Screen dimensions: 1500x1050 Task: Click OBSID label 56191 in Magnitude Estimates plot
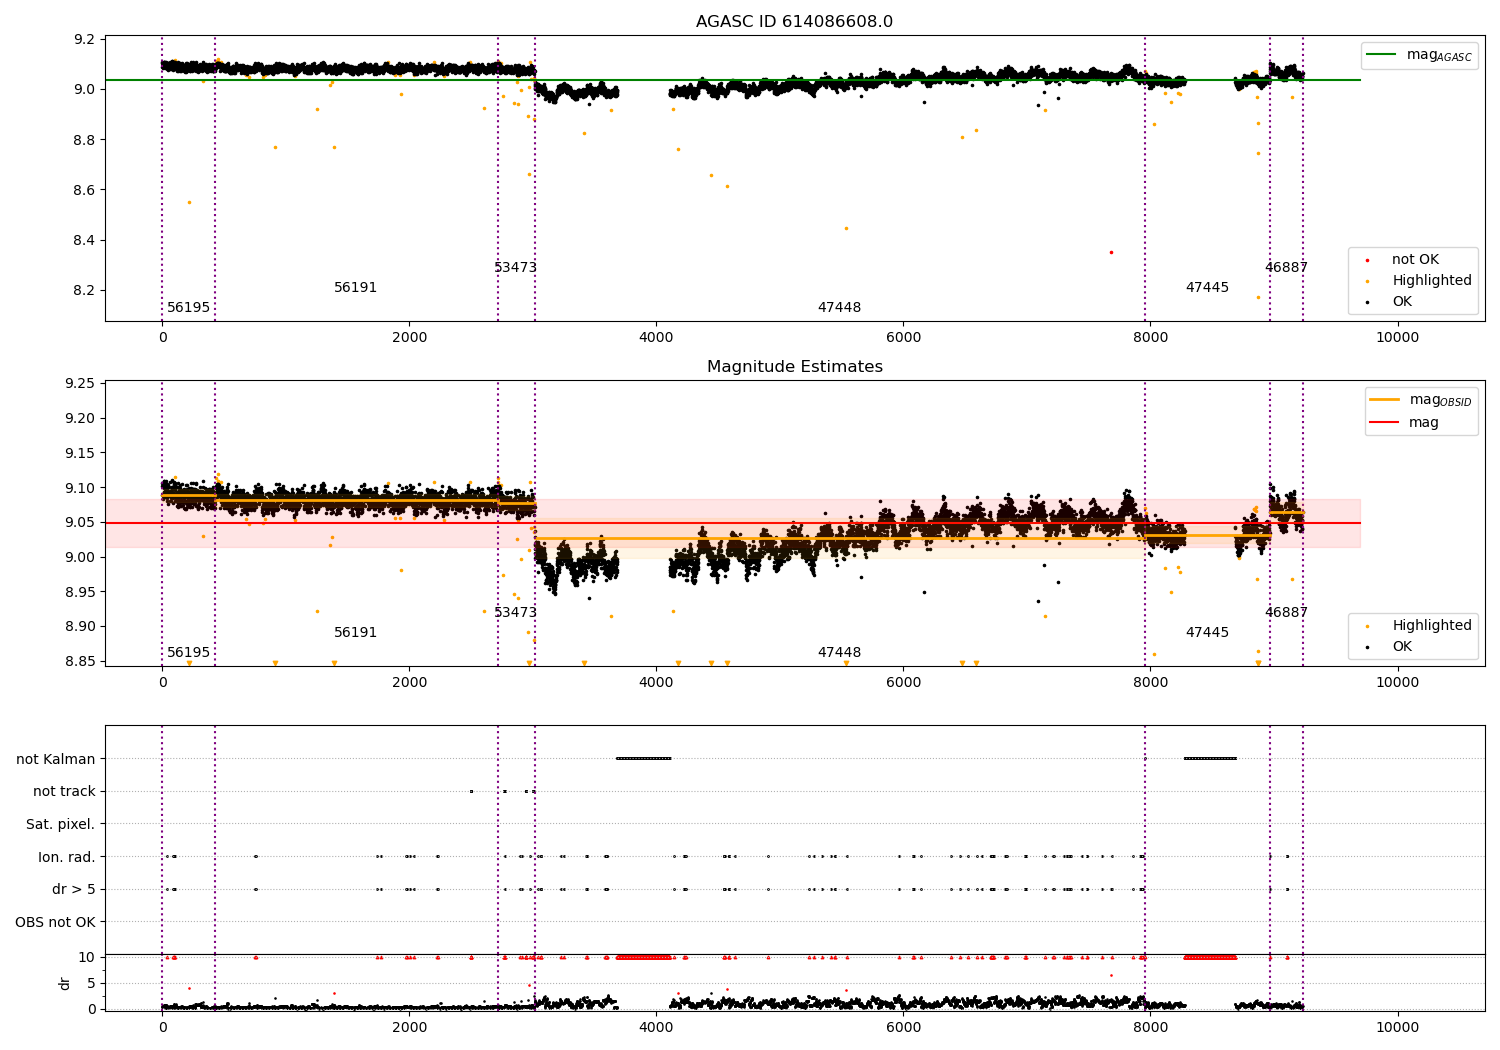355,633
